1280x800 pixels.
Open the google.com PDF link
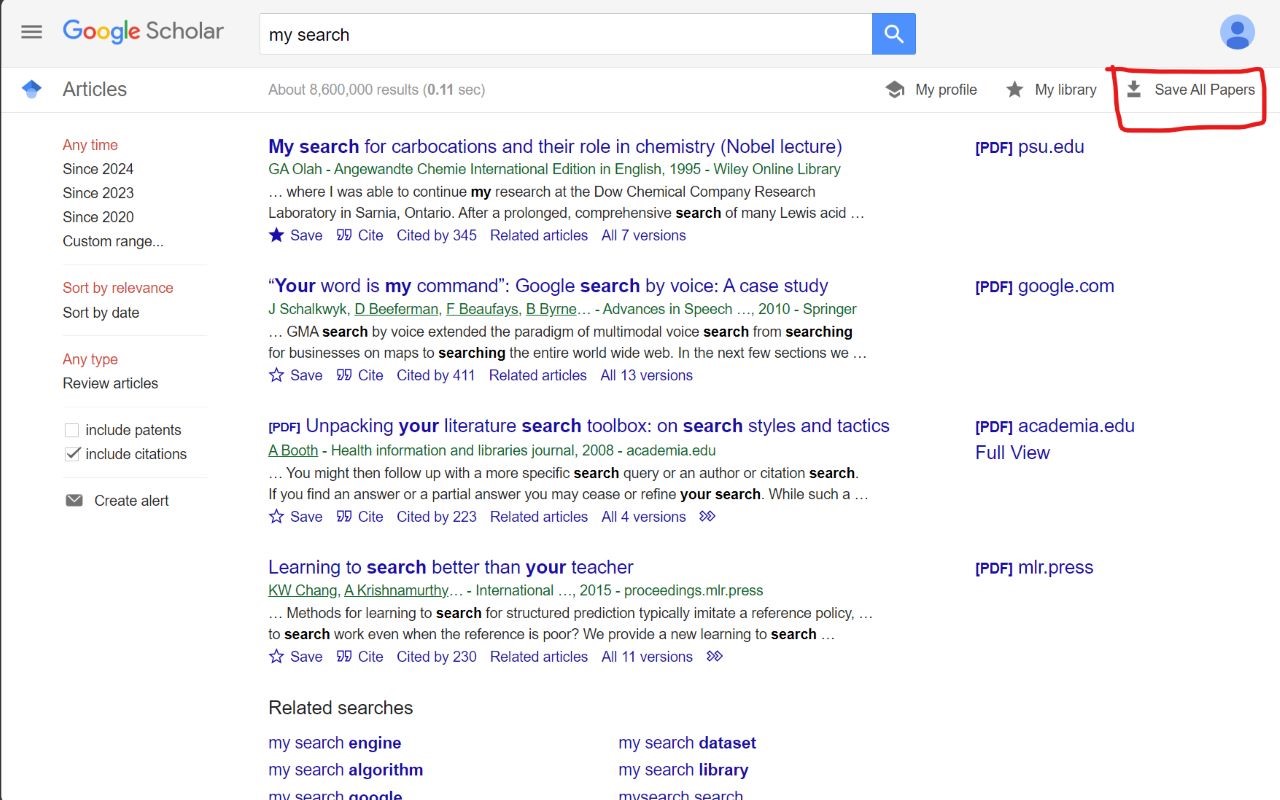point(1045,286)
